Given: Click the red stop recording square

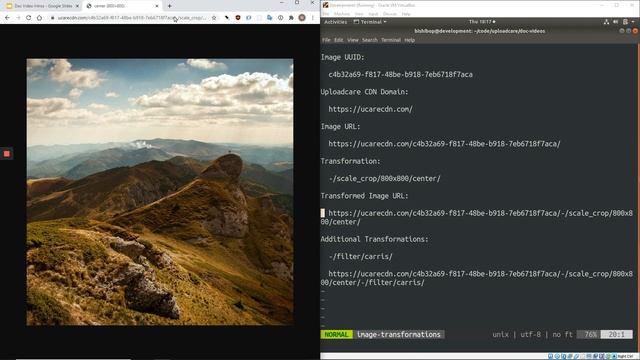Looking at the screenshot, I should (x=7, y=153).
